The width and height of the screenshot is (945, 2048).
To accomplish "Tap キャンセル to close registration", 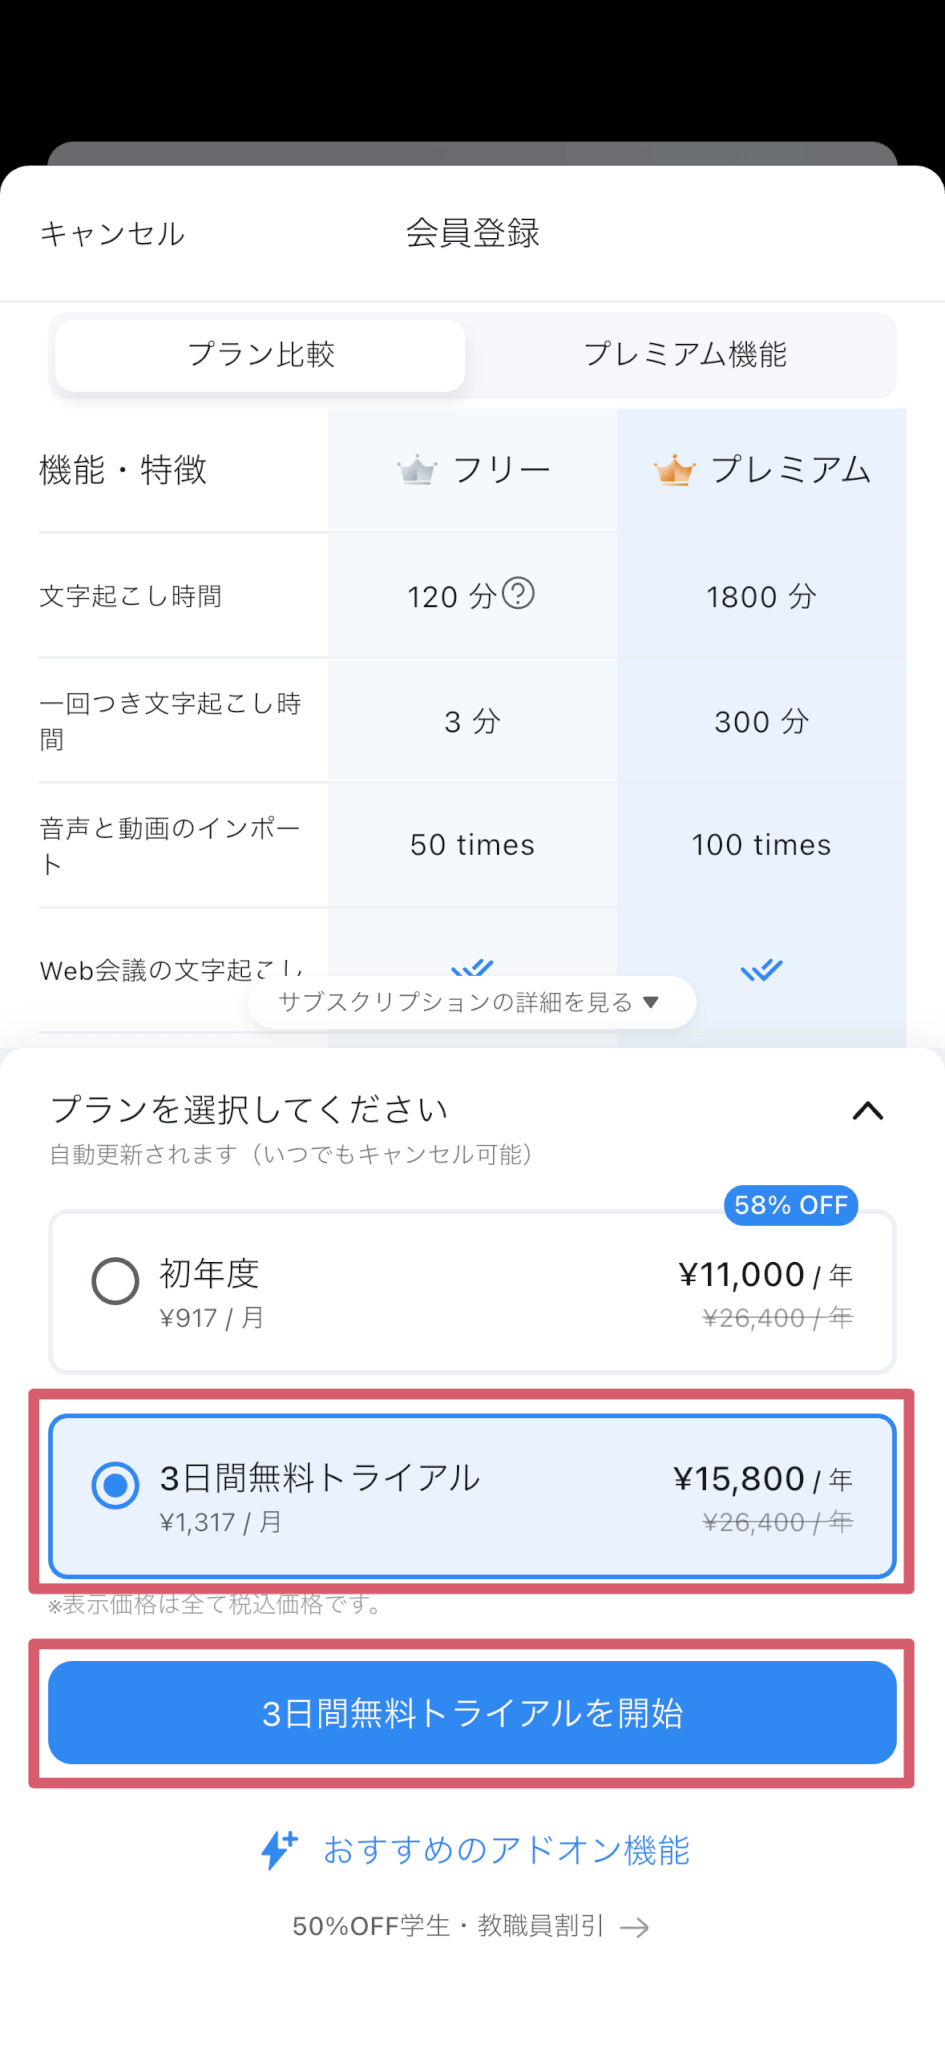I will point(112,234).
